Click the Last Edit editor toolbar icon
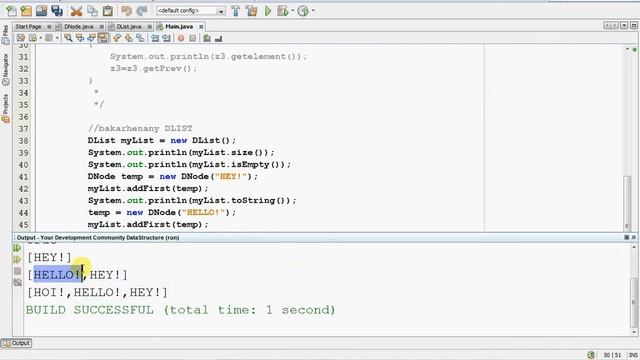Viewport: 640px width, 360px height. tap(20, 38)
